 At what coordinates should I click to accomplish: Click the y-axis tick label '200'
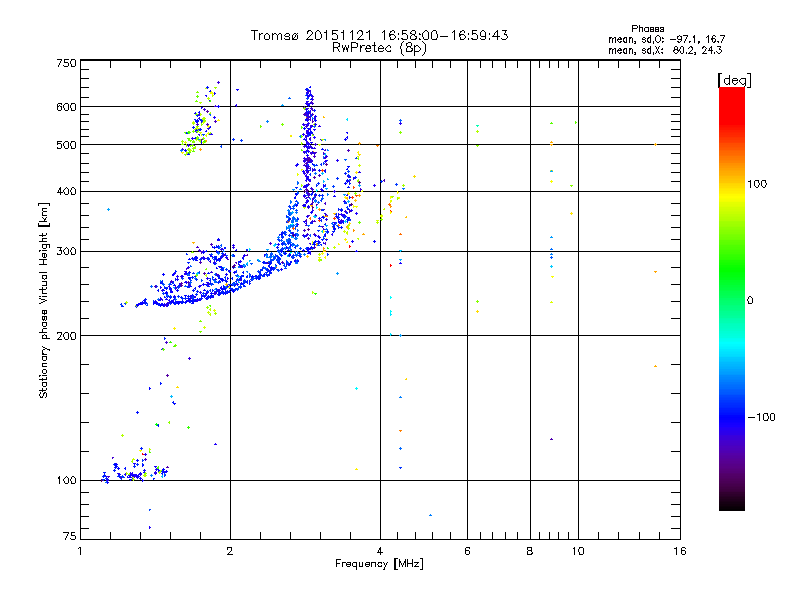coord(66,336)
